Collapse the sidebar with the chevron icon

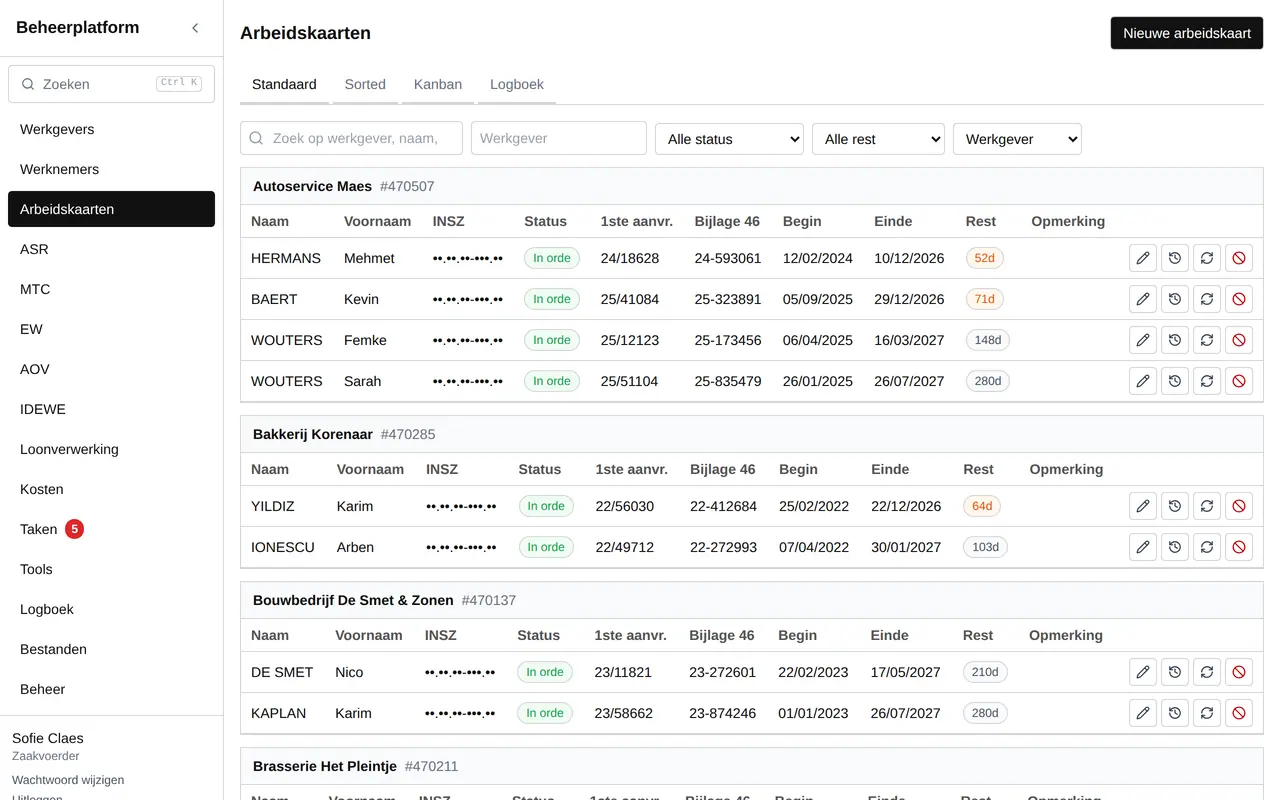pyautogui.click(x=195, y=28)
